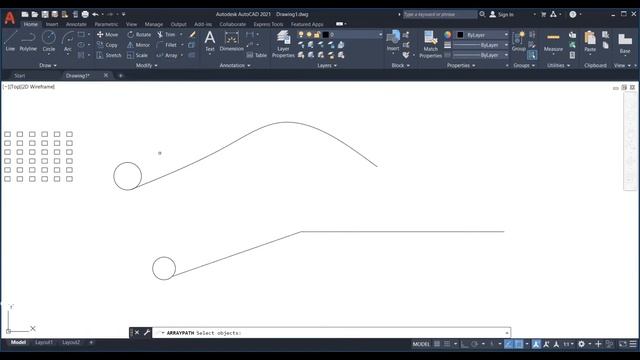
Task: Click the Measure tool
Action: tap(553, 42)
